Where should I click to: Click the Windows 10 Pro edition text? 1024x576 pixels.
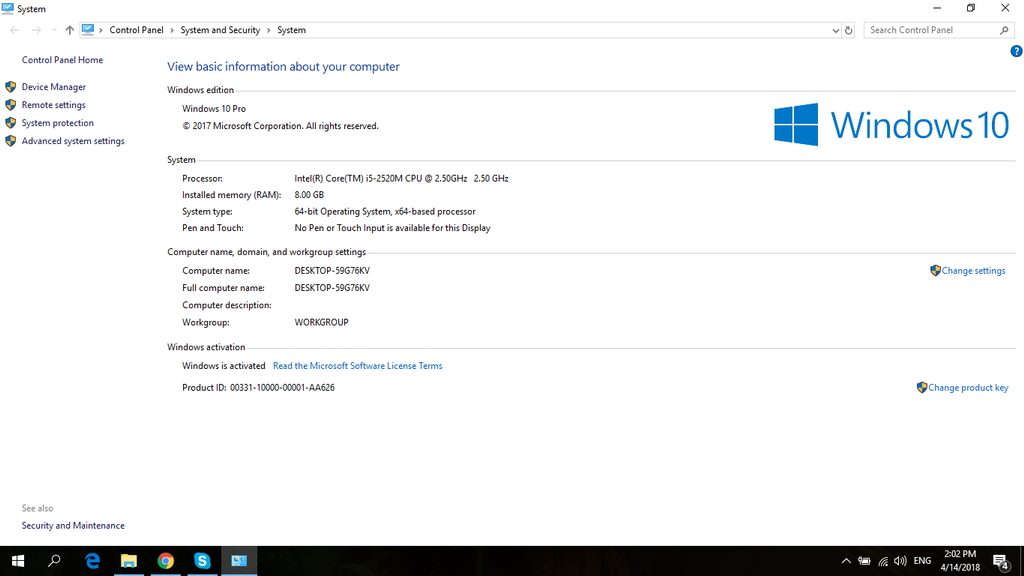[x=214, y=108]
